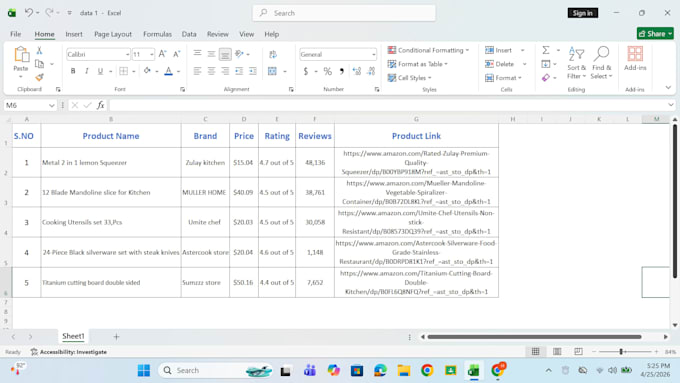The image size is (680, 383).
Task: Click Increase Indent icon
Action: [x=253, y=71]
